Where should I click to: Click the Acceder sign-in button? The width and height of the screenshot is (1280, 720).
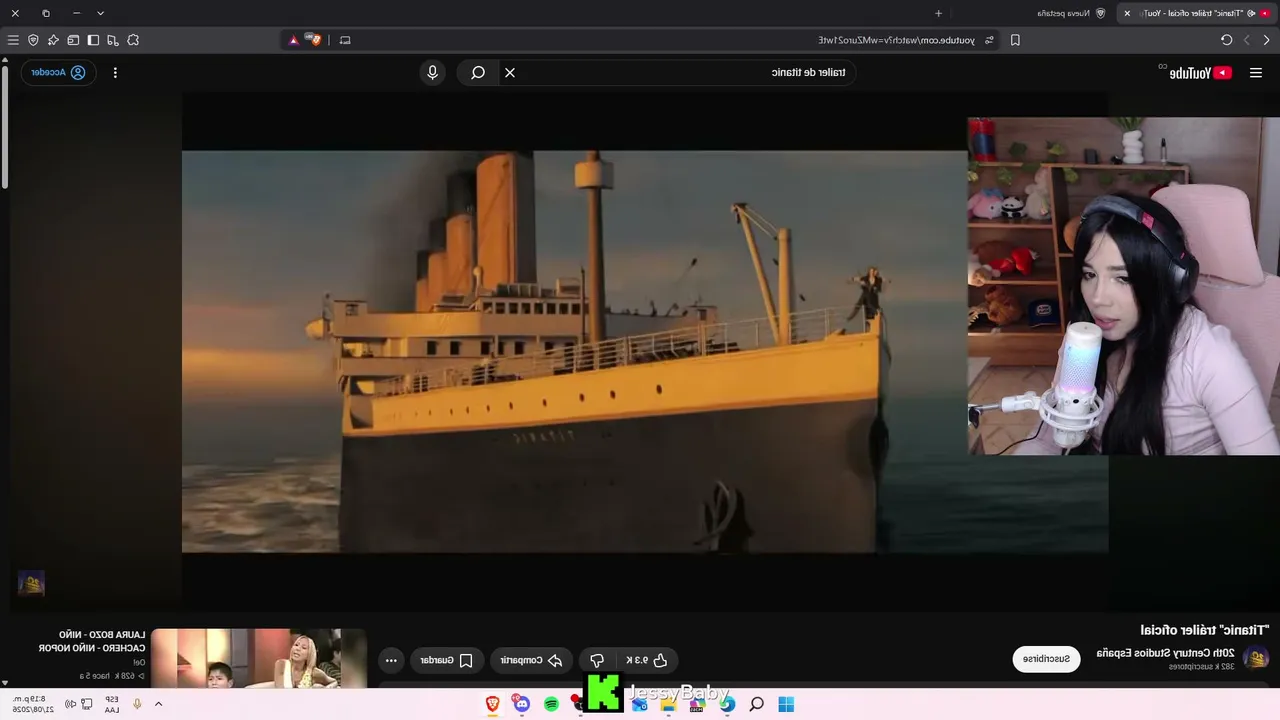pyautogui.click(x=58, y=72)
